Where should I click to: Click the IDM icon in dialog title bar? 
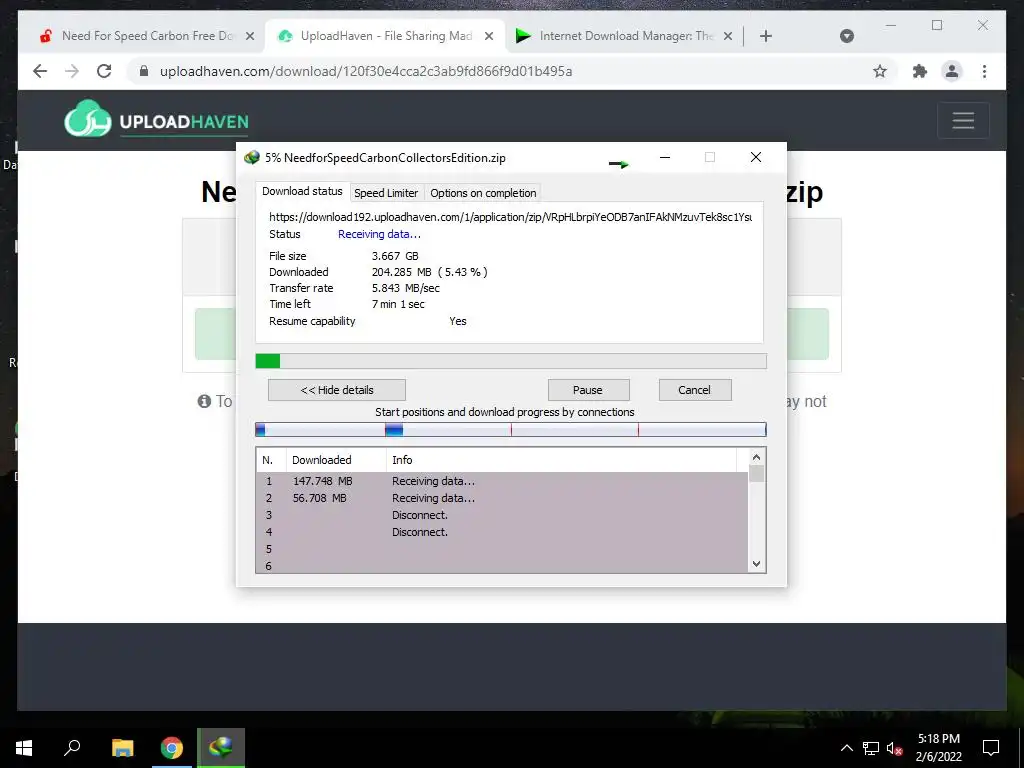pos(251,157)
